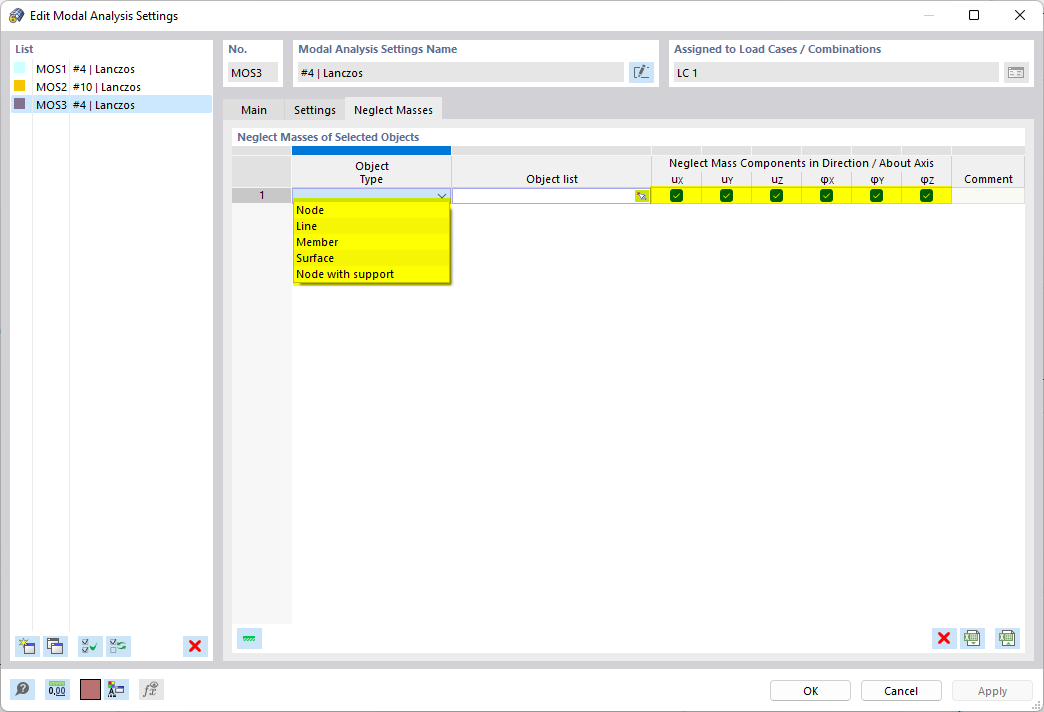The width and height of the screenshot is (1044, 712).
Task: Click the fx formula icon
Action: [x=151, y=689]
